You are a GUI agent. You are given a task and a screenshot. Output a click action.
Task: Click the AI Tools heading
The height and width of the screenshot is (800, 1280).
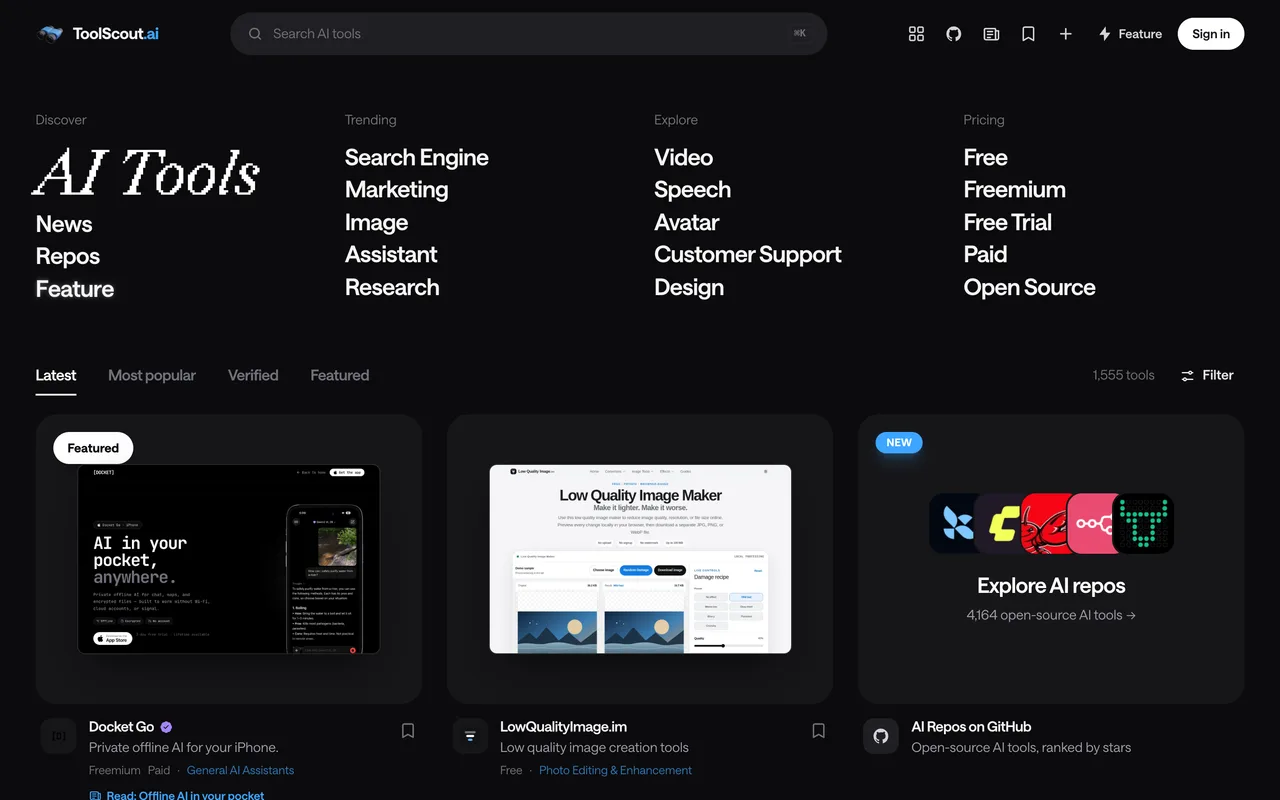148,172
